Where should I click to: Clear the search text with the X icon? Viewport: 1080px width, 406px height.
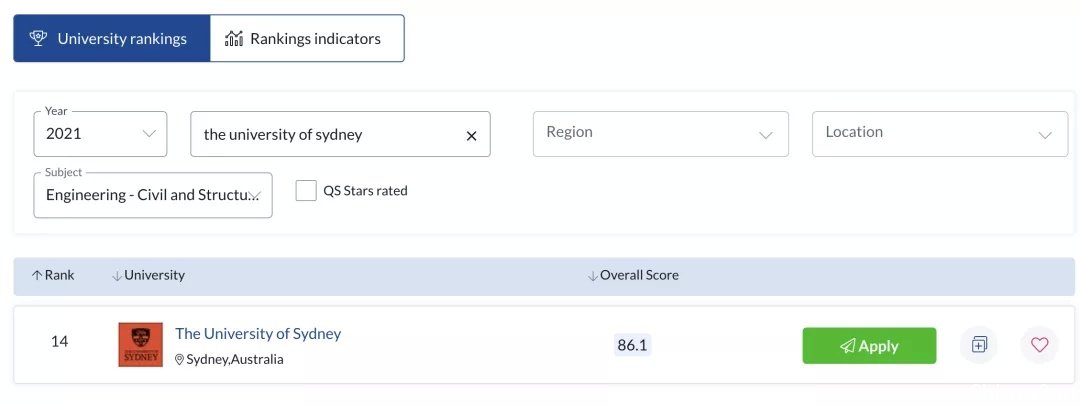pos(472,136)
